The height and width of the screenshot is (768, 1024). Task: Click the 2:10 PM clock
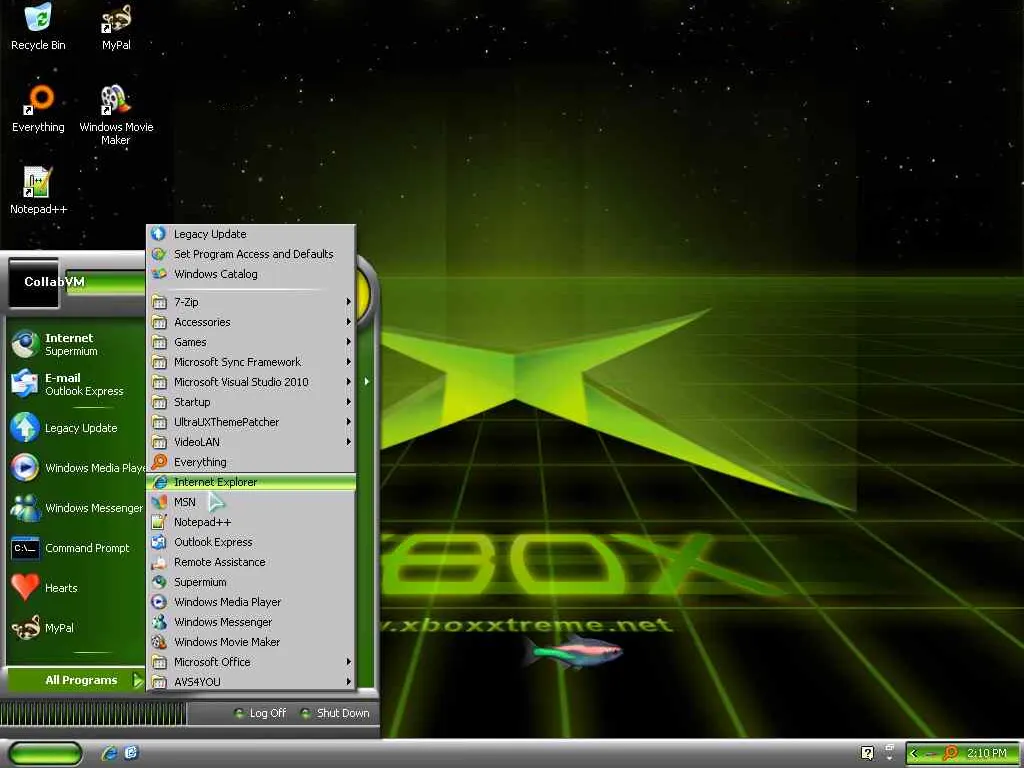(x=987, y=753)
